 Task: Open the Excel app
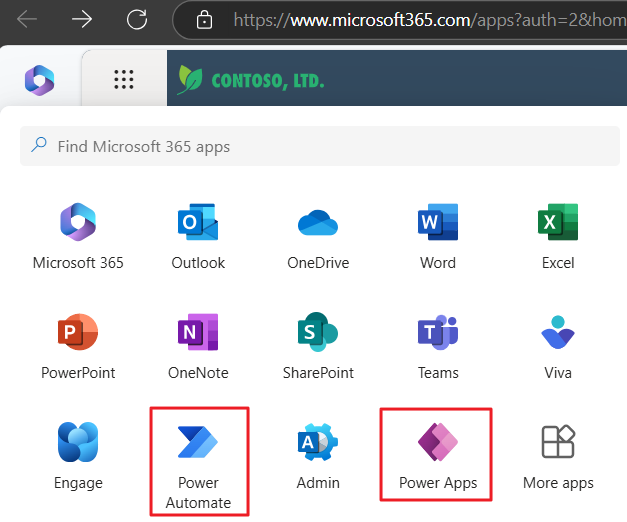pyautogui.click(x=558, y=236)
